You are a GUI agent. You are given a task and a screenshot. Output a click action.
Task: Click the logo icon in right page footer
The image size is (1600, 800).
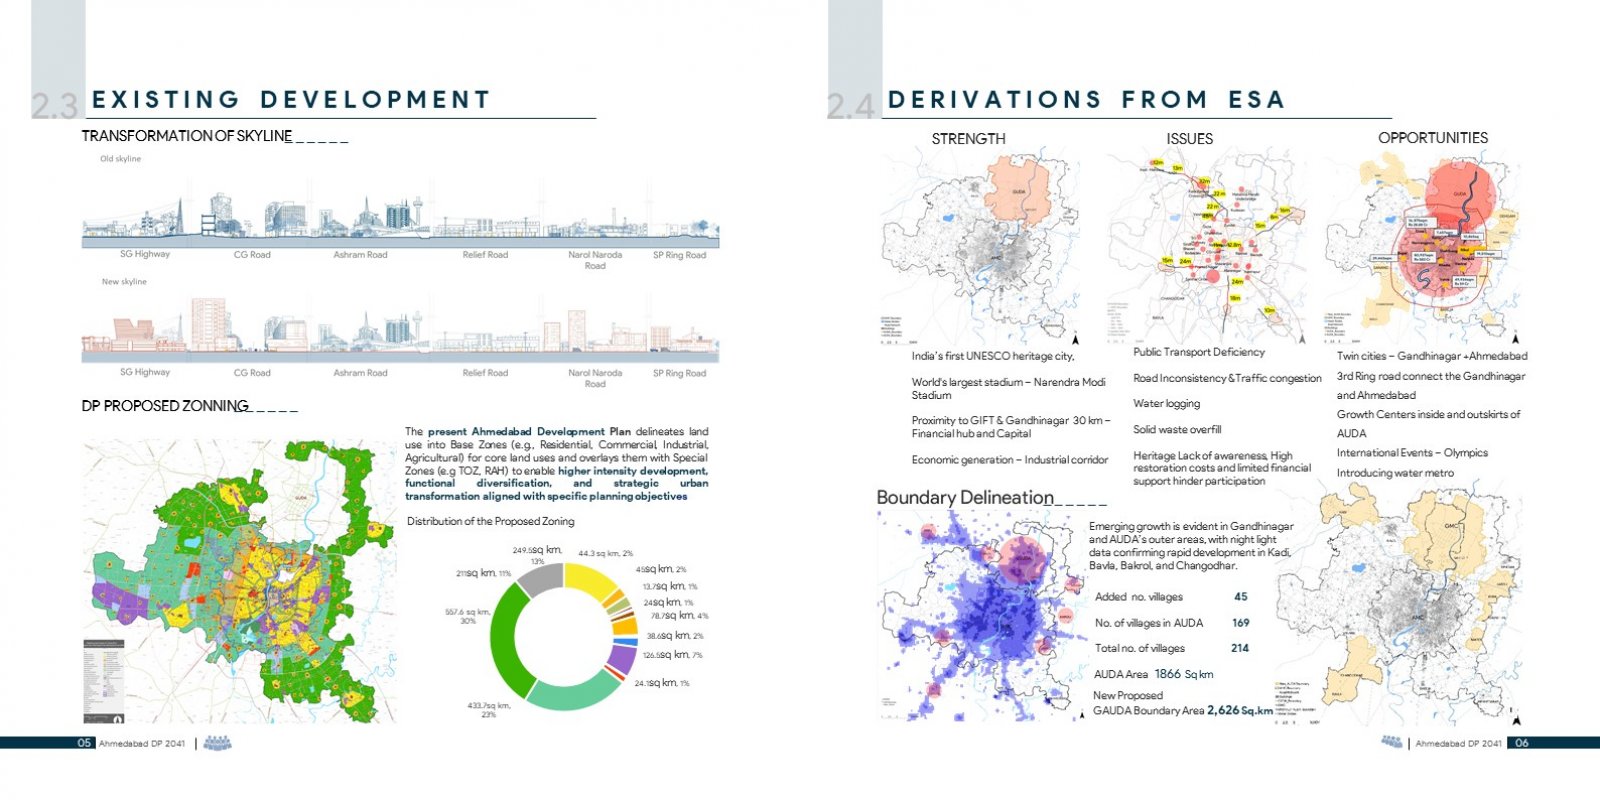pos(1391,742)
